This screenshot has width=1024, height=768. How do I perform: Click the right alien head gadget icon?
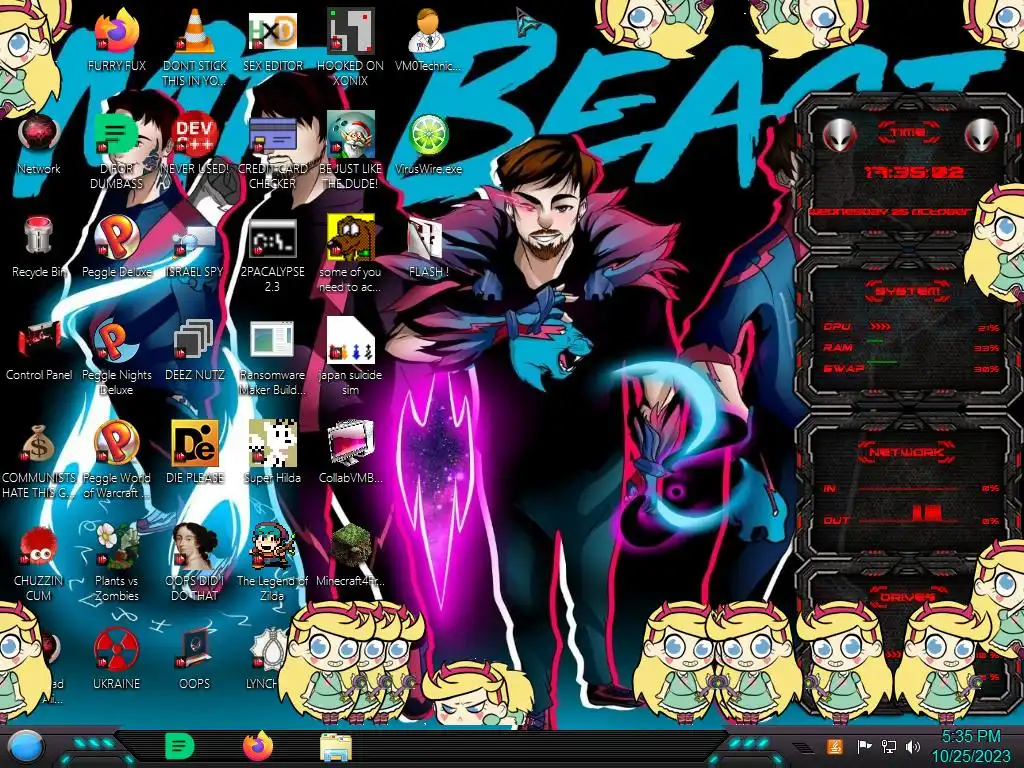pos(981,136)
